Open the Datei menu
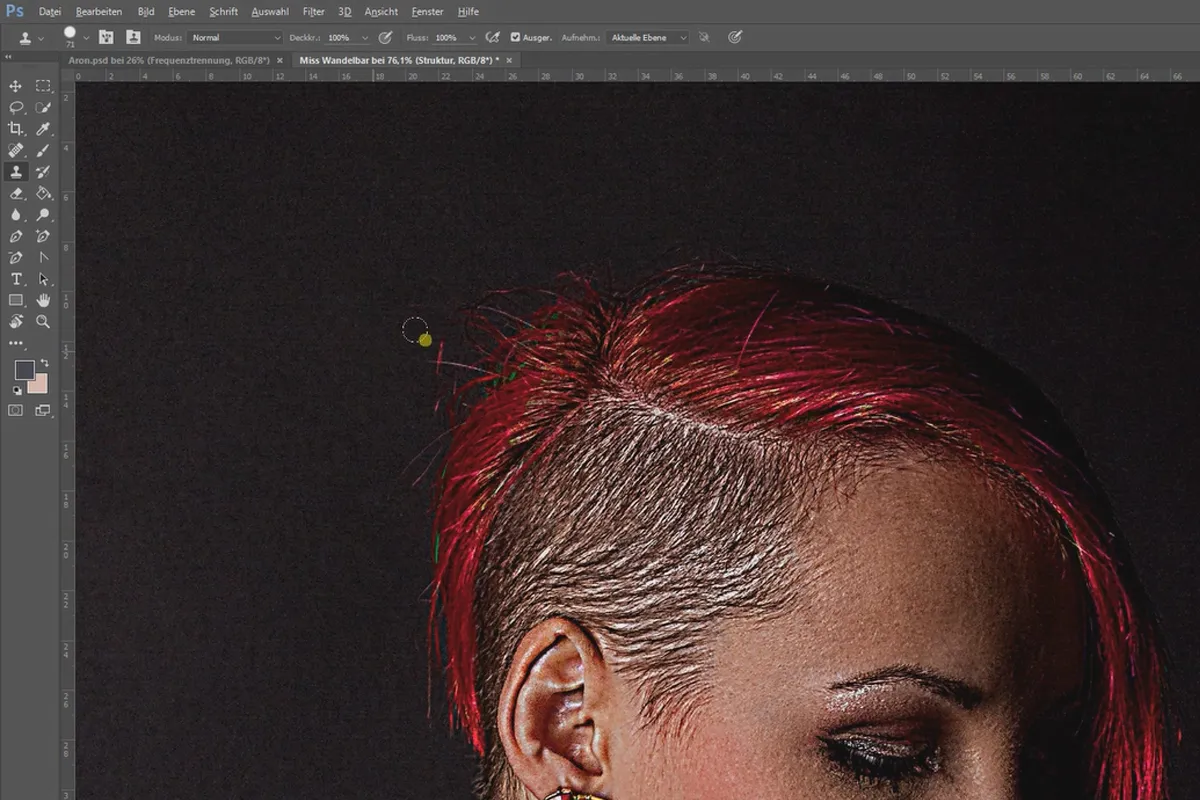This screenshot has width=1200, height=800. 50,12
